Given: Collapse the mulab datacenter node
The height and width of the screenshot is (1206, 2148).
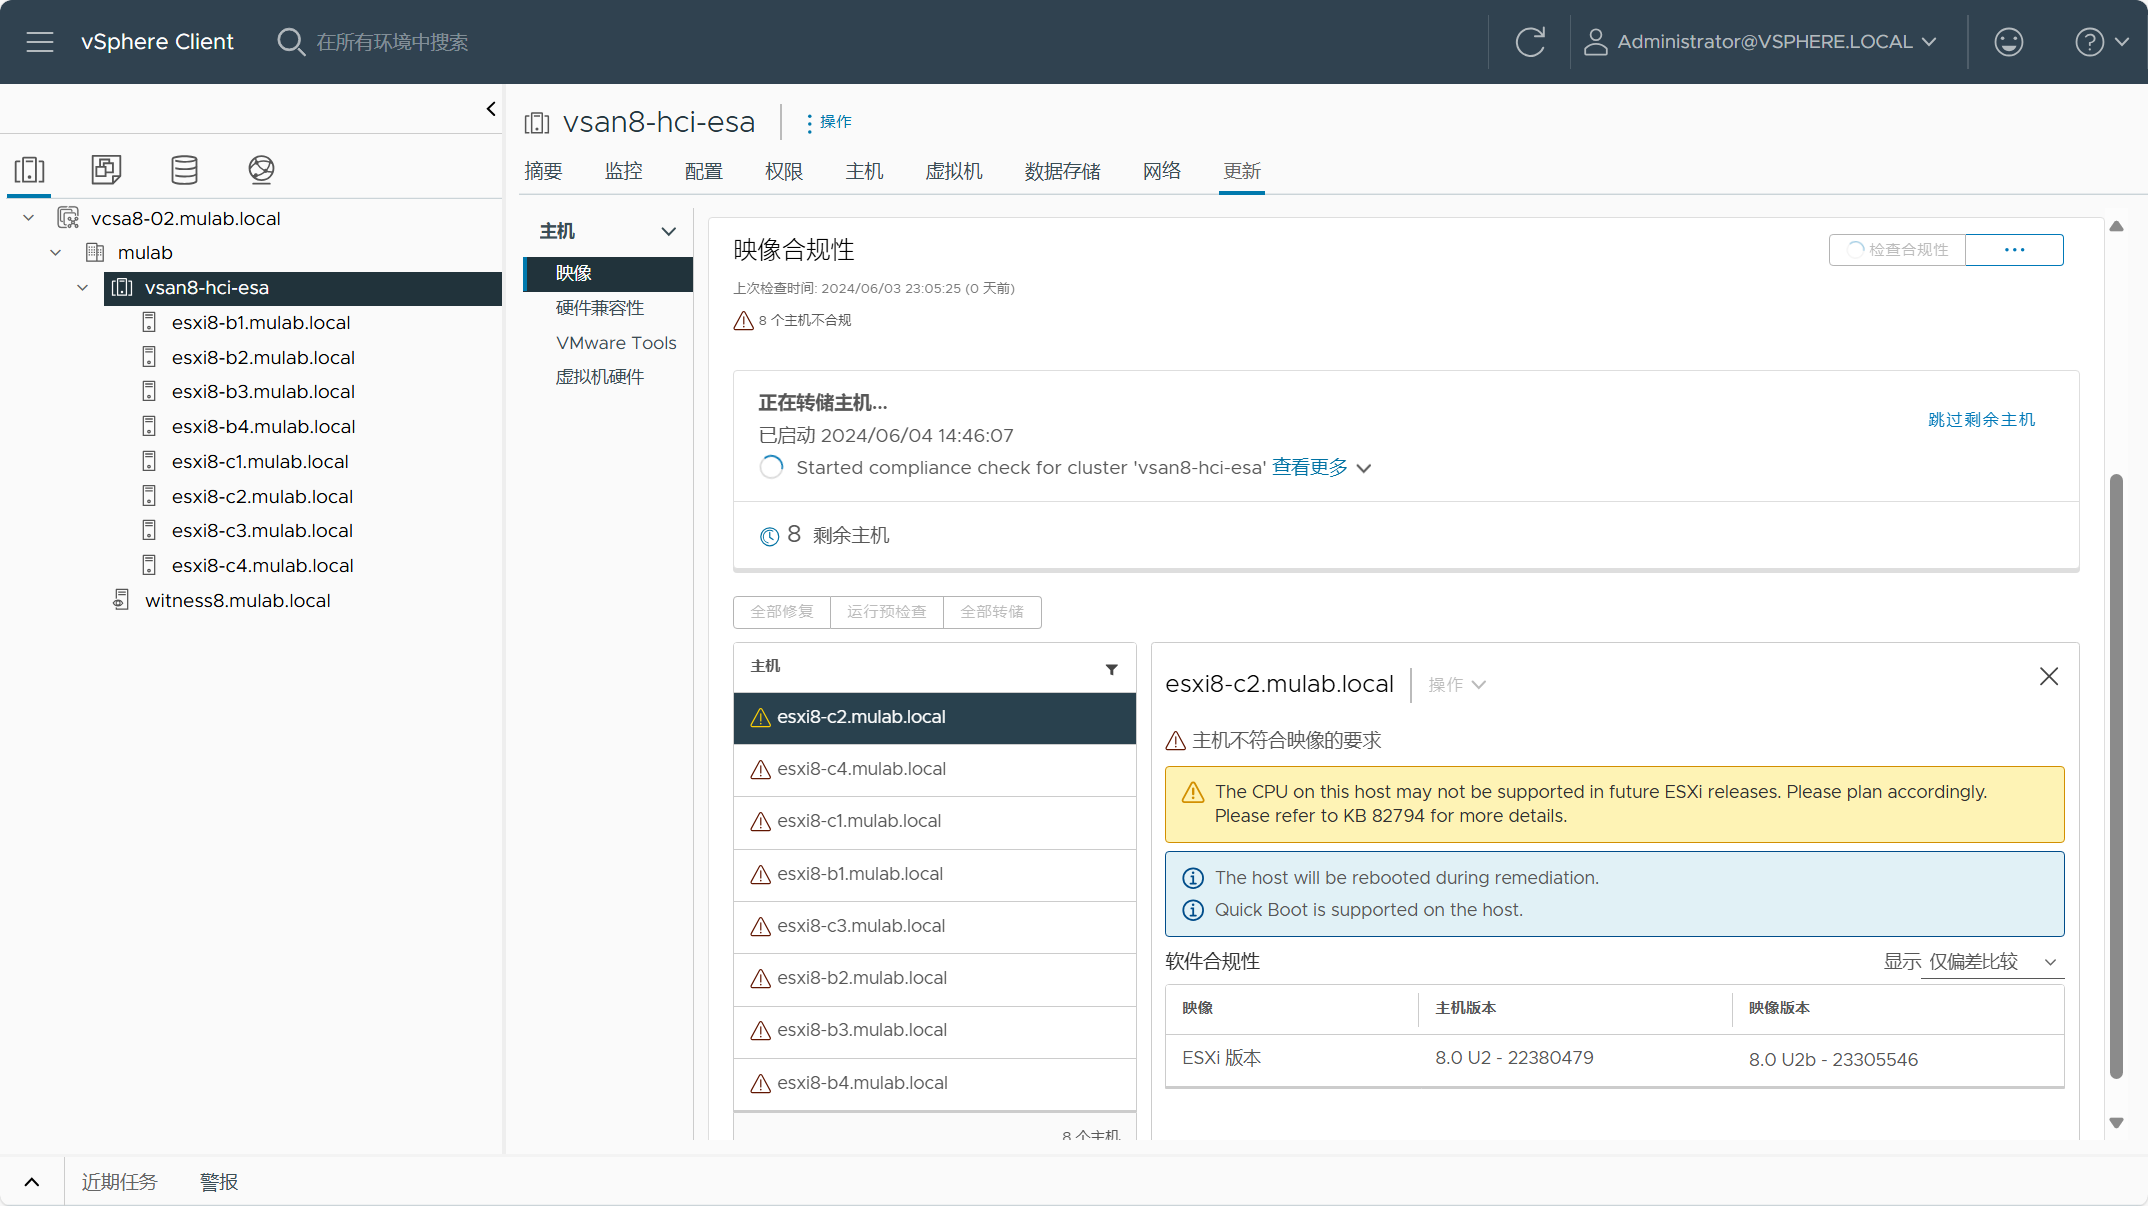Looking at the screenshot, I should pyautogui.click(x=56, y=252).
